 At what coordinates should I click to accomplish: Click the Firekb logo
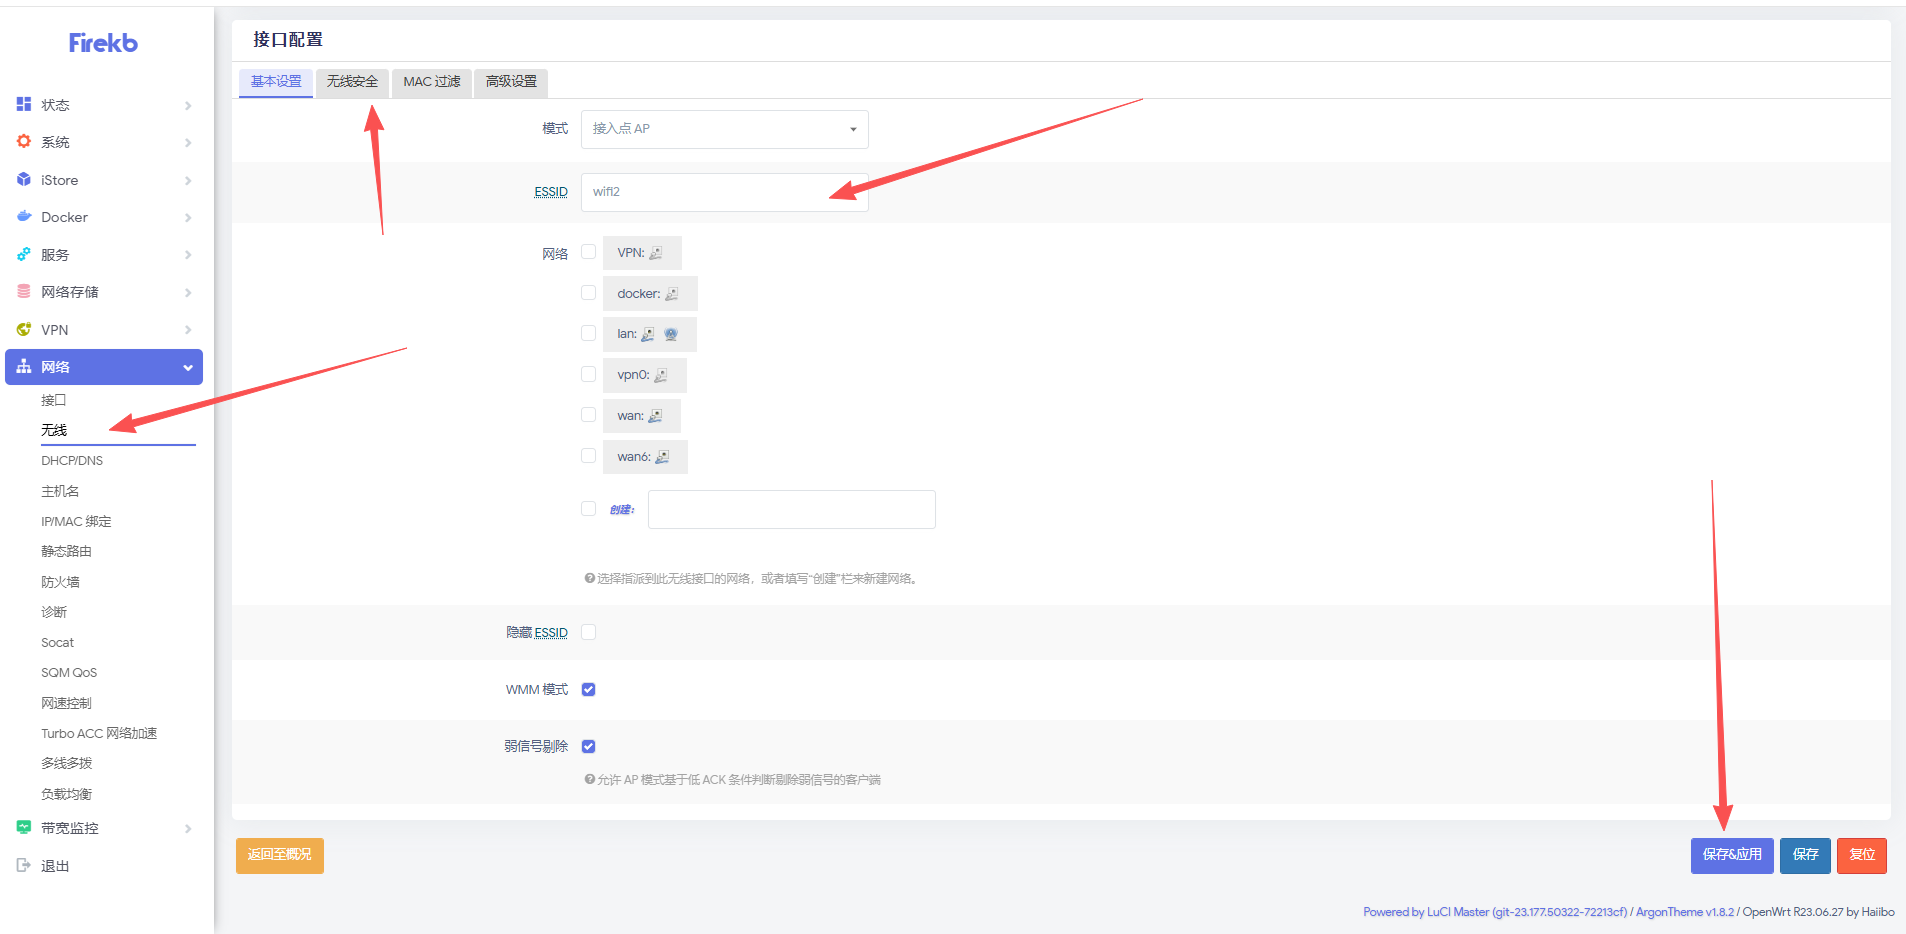(x=103, y=43)
